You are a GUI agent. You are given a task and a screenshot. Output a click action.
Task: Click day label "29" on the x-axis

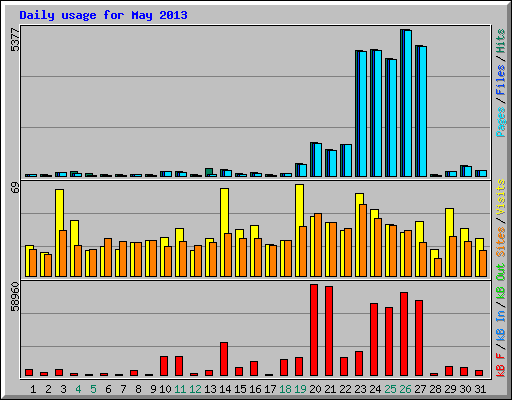pos(450,389)
